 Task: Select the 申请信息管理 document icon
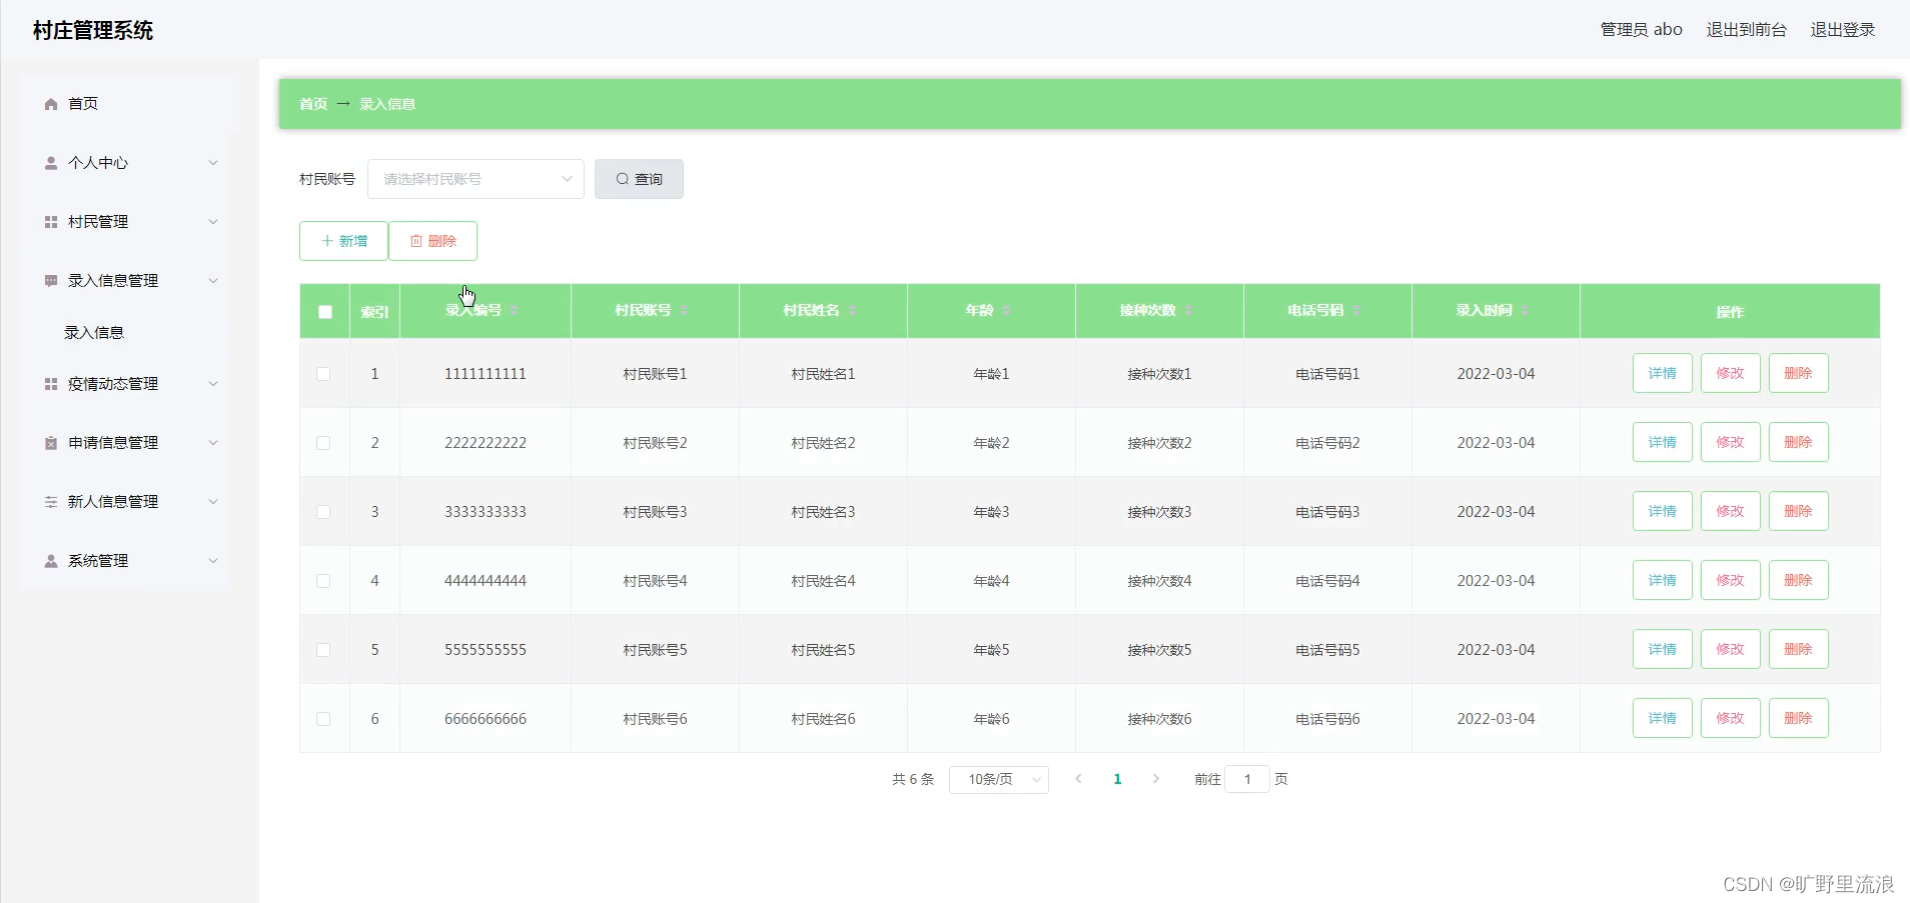[x=49, y=442]
